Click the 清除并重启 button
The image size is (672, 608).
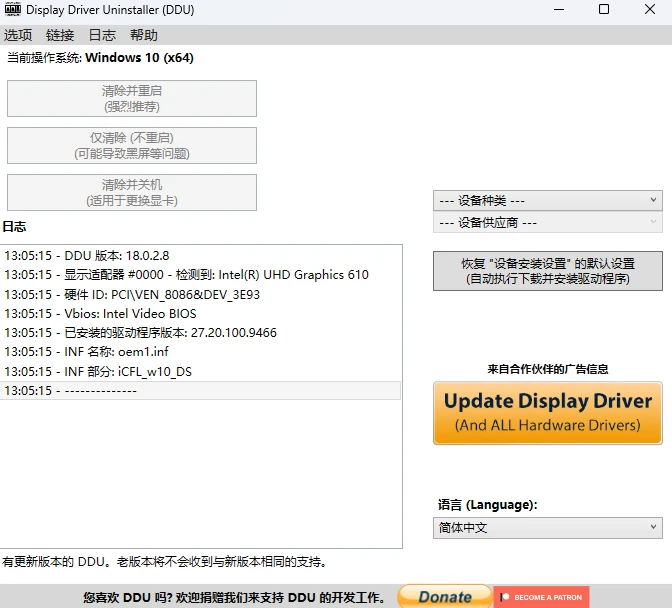(132, 99)
